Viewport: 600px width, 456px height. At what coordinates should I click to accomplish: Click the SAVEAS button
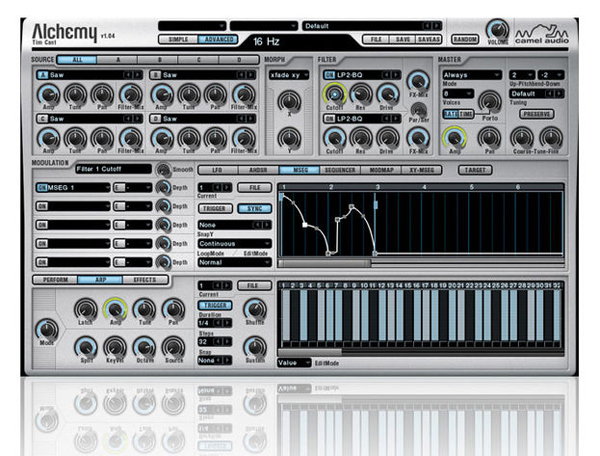point(430,39)
